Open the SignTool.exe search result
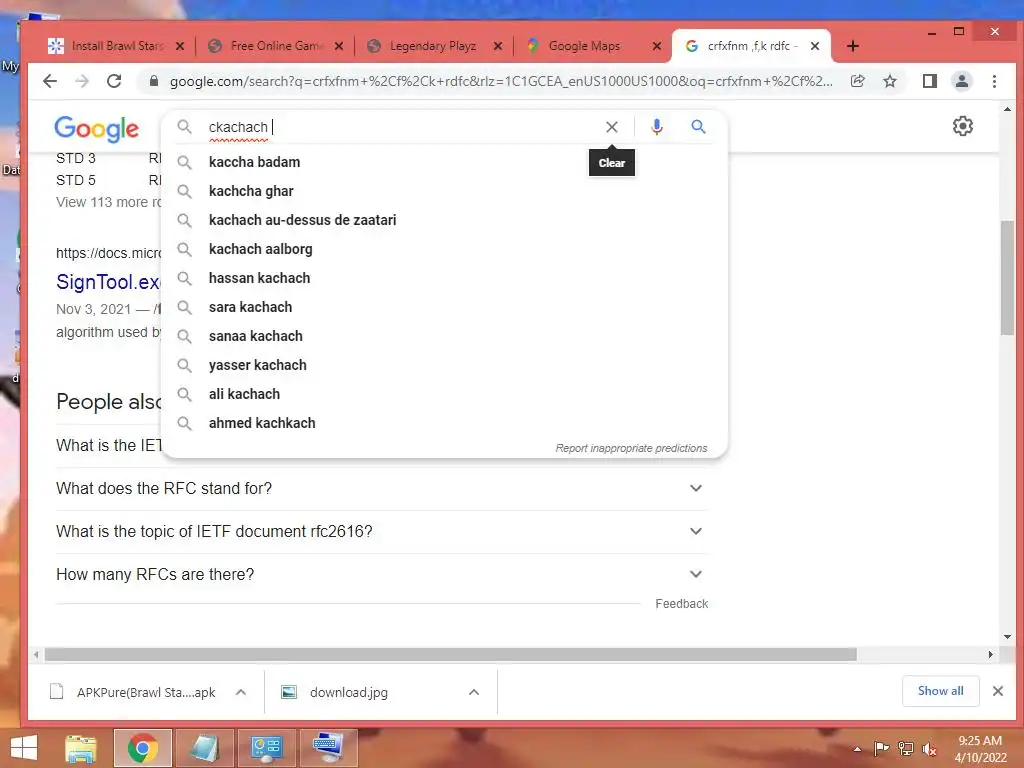The height and width of the screenshot is (768, 1024). click(108, 282)
